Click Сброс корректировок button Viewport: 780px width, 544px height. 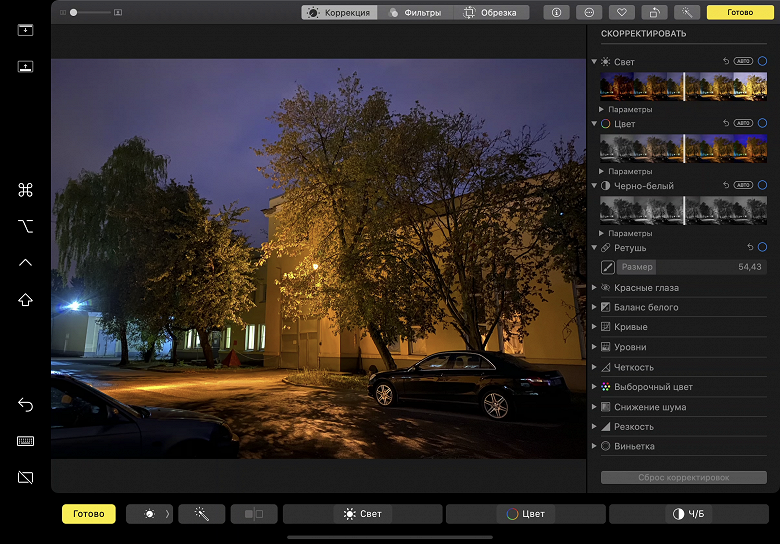(683, 477)
